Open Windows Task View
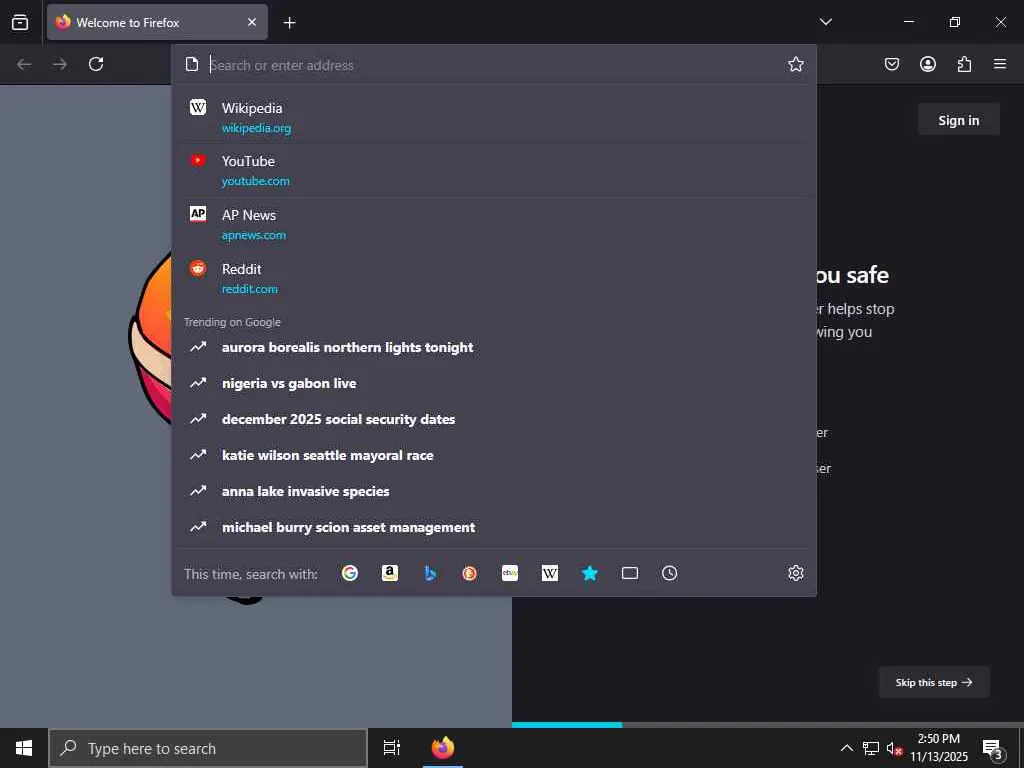The image size is (1024, 768). coord(392,748)
